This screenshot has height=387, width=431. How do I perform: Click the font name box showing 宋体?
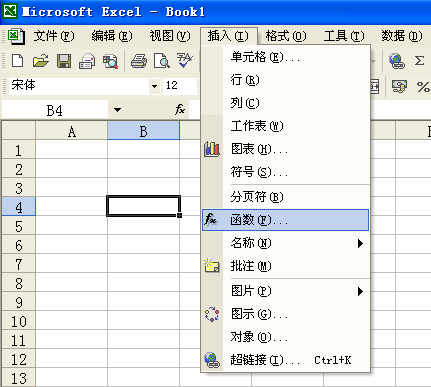point(79,86)
